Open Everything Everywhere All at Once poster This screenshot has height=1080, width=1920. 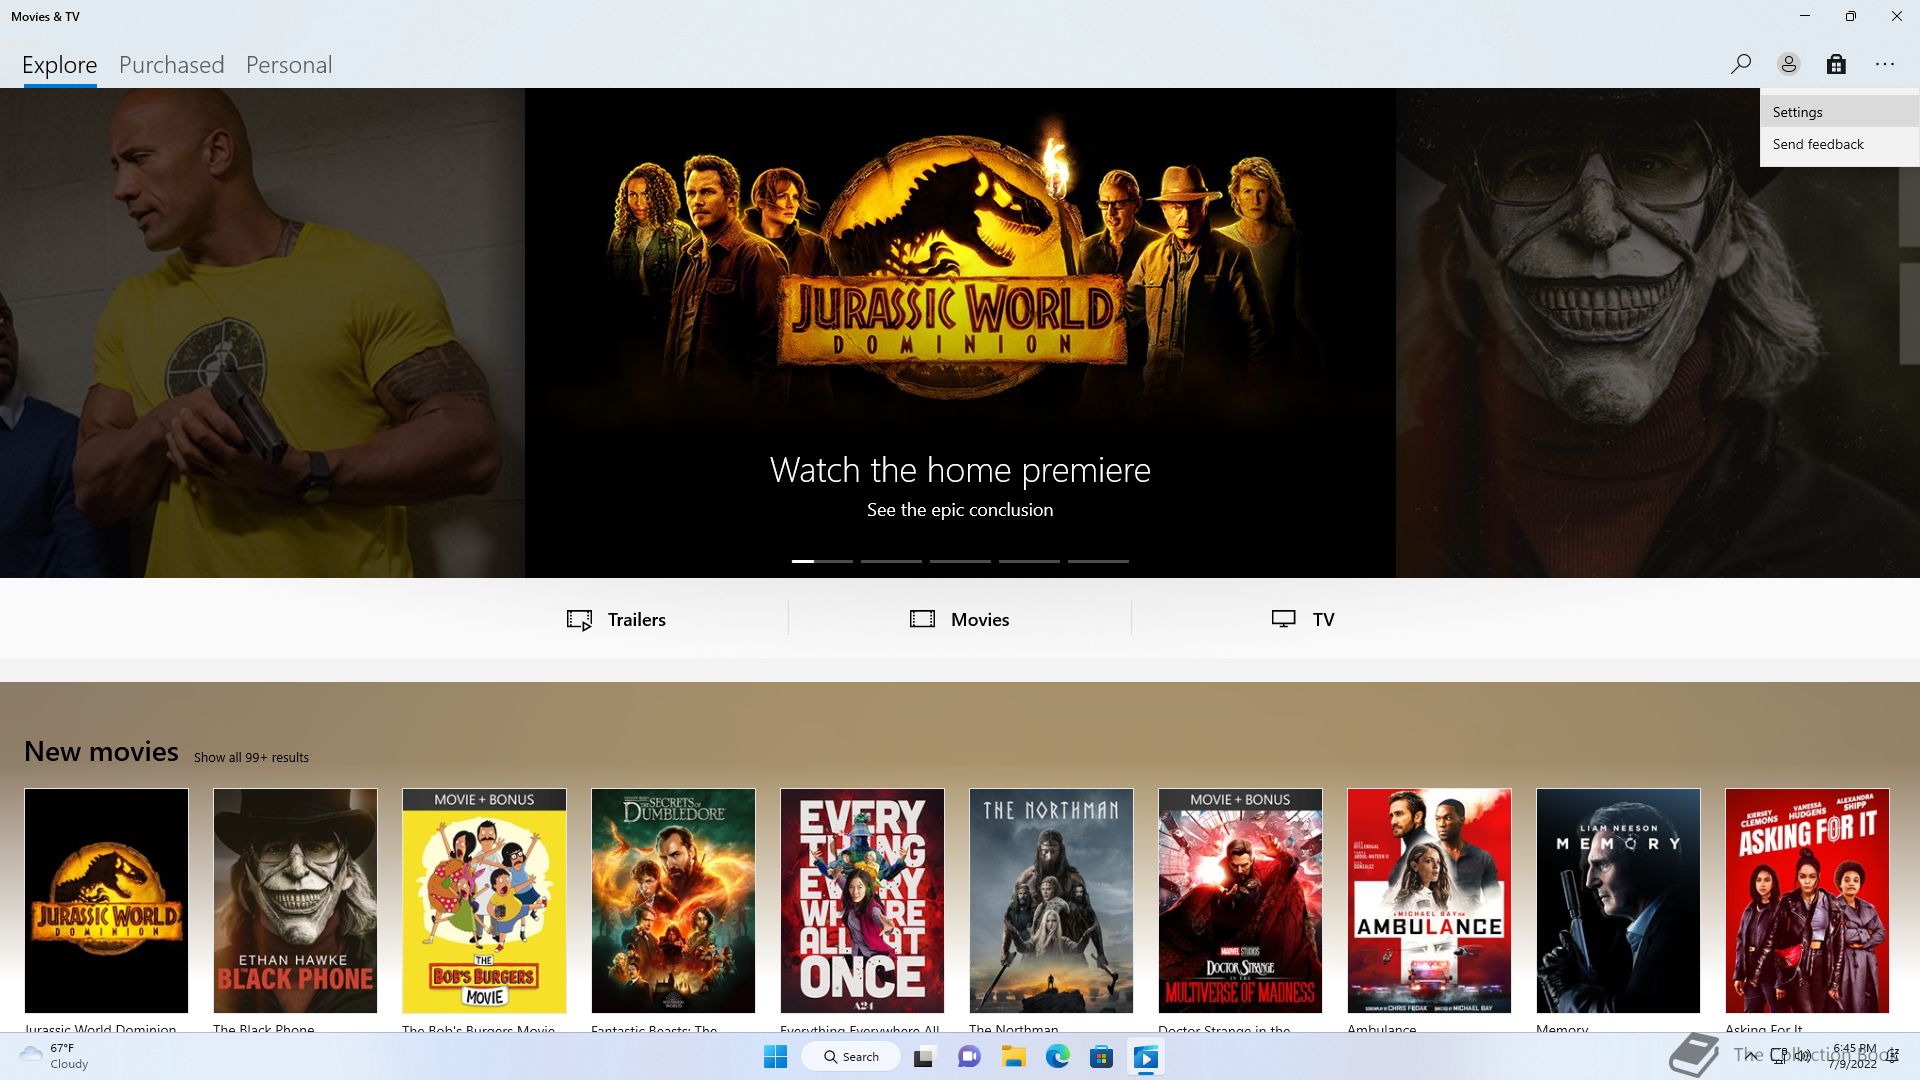(862, 900)
